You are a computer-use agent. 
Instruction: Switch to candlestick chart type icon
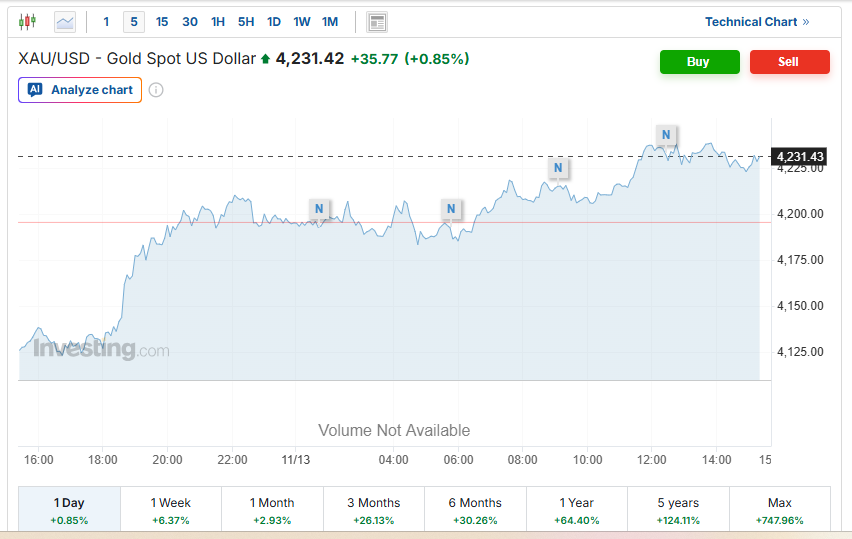coord(27,21)
